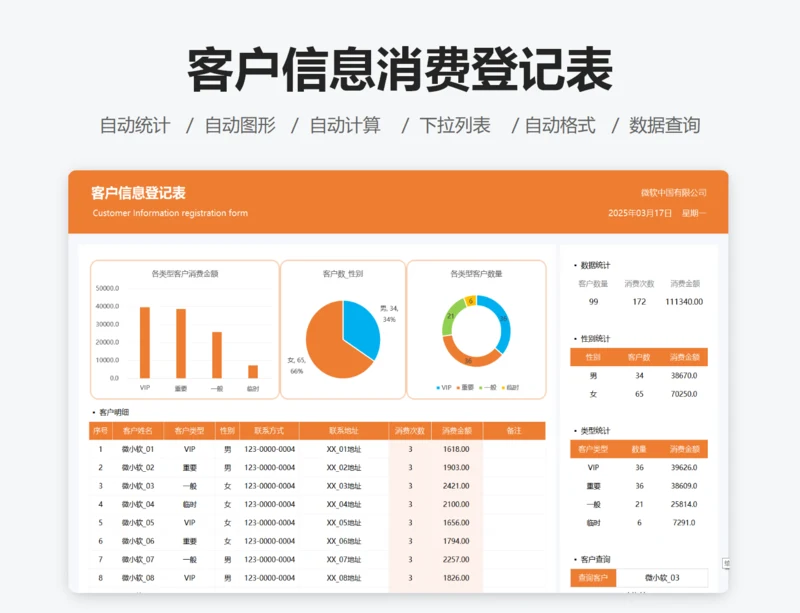Click the 38670.0 male amount cell
Viewport: 800px width, 613px height.
click(x=684, y=376)
